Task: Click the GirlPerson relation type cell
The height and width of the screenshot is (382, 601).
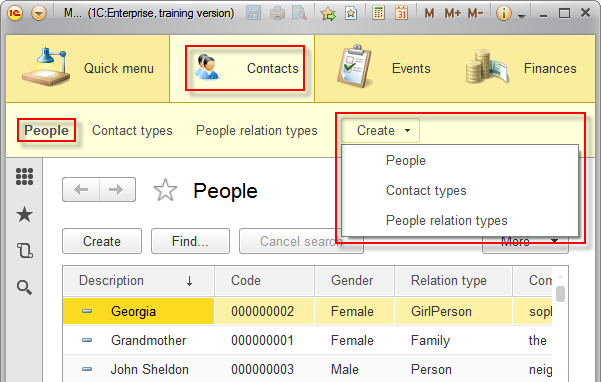Action: [x=453, y=312]
